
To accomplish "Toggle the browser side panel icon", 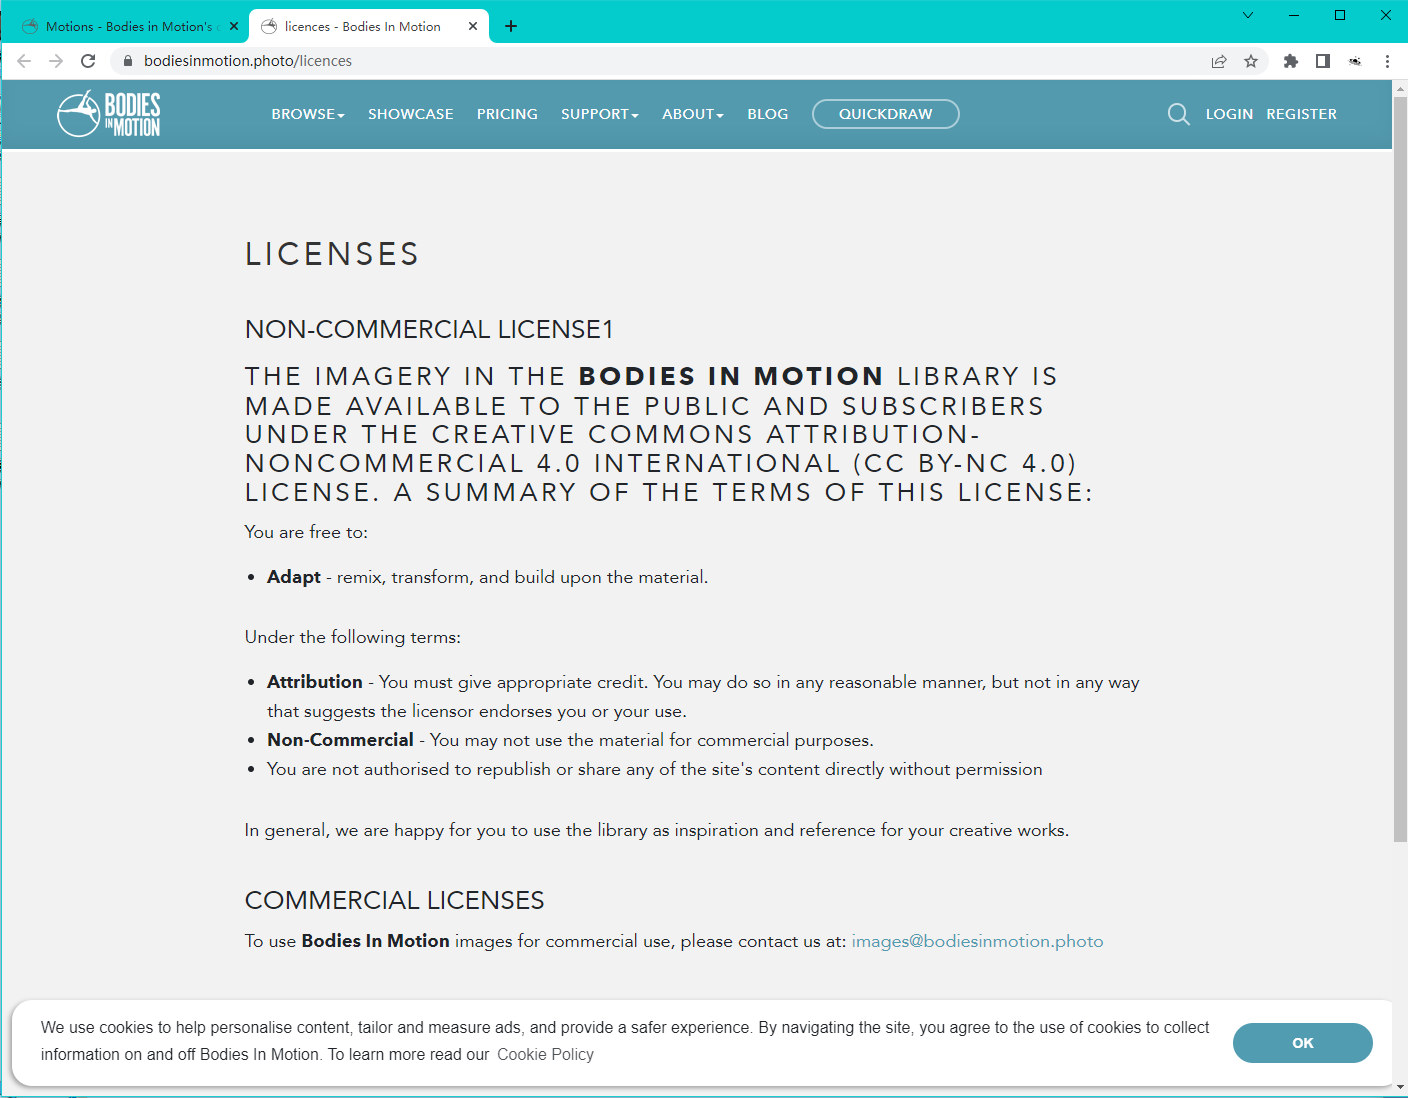I will coord(1323,61).
